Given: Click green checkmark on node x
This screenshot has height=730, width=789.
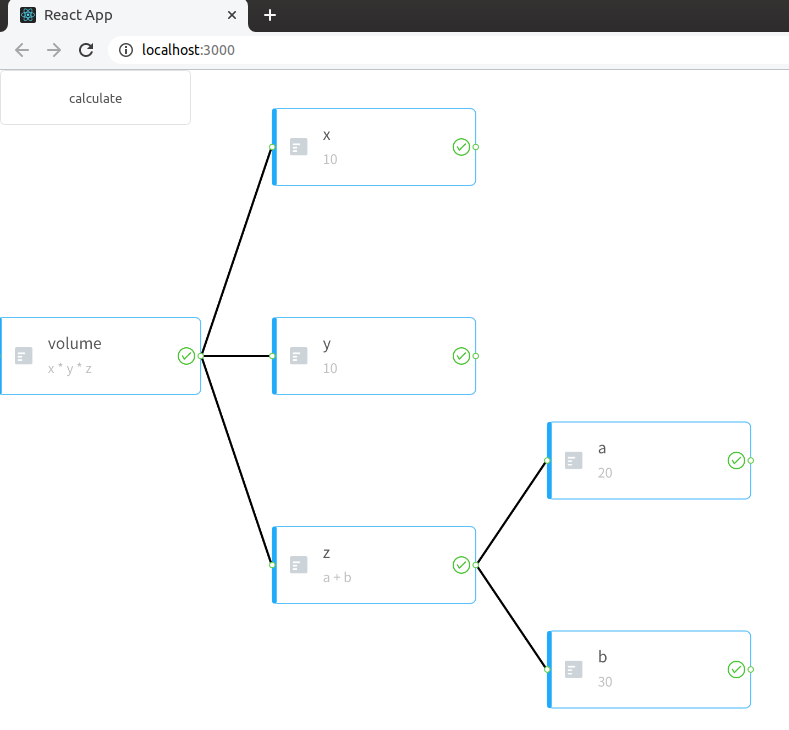Looking at the screenshot, I should tap(461, 147).
